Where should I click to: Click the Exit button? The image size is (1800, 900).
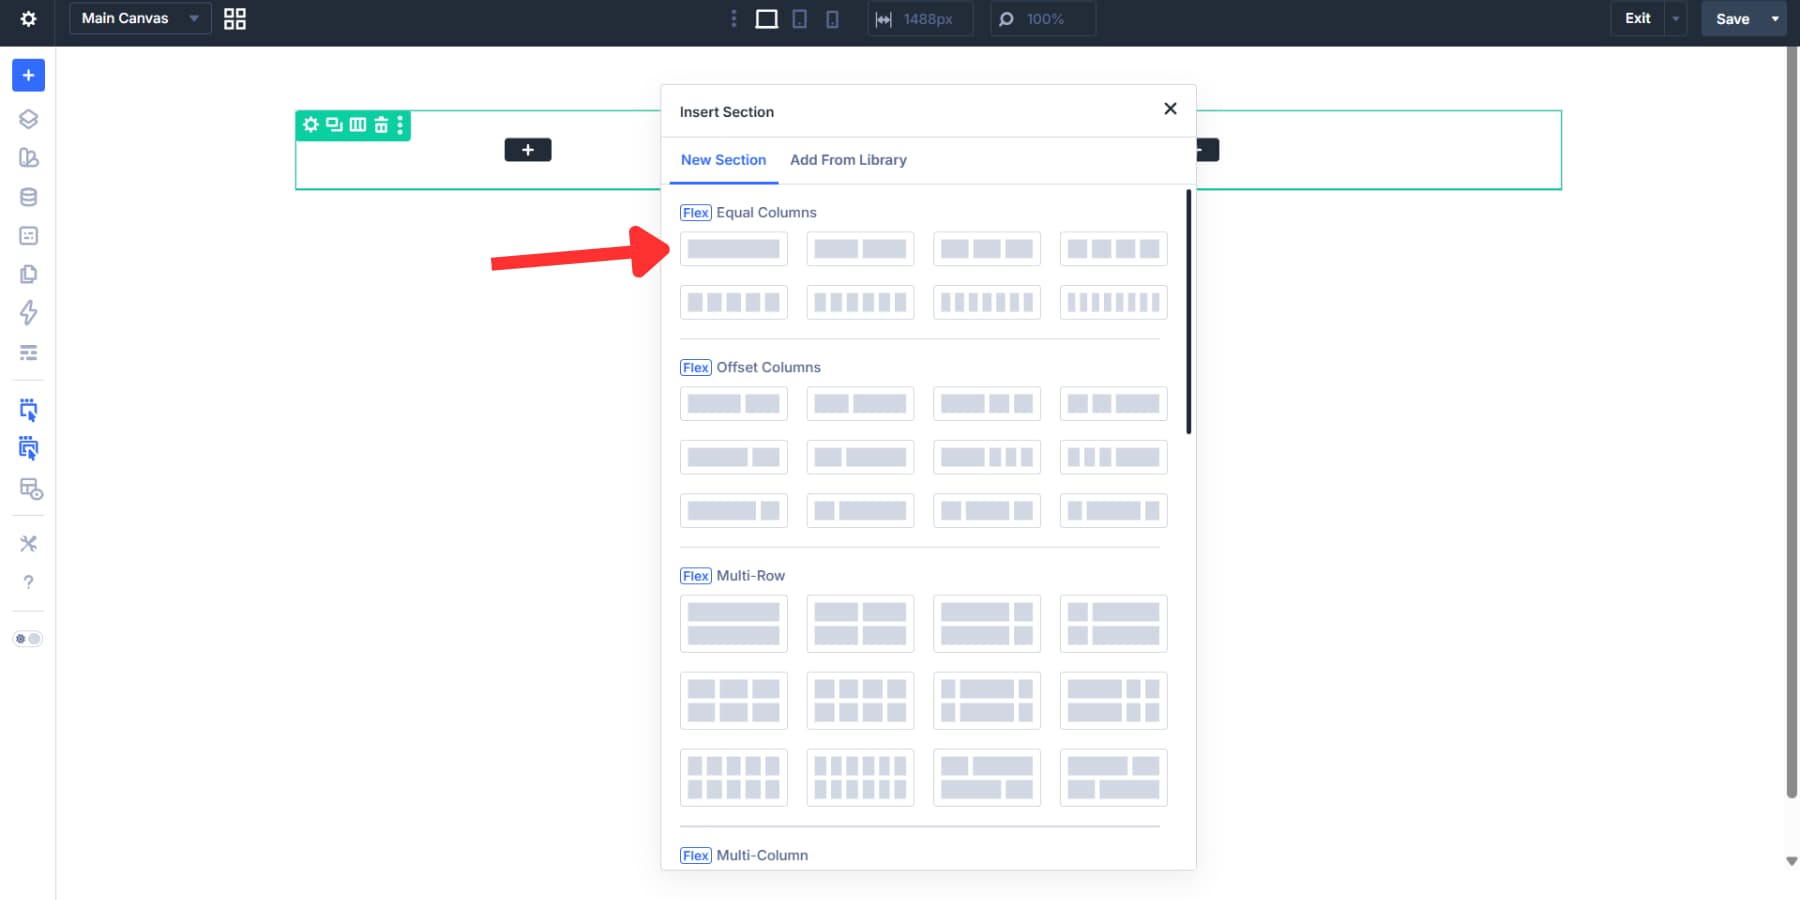click(1637, 17)
